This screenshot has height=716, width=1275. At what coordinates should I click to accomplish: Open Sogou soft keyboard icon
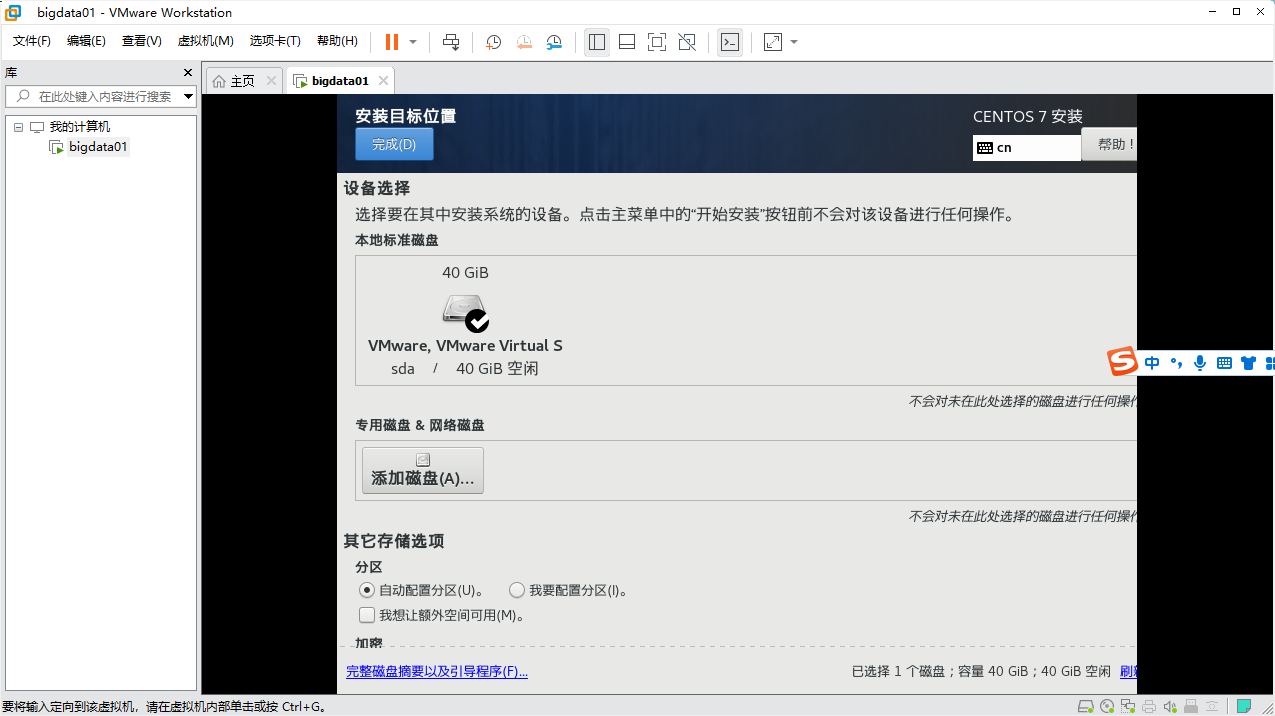(1224, 363)
